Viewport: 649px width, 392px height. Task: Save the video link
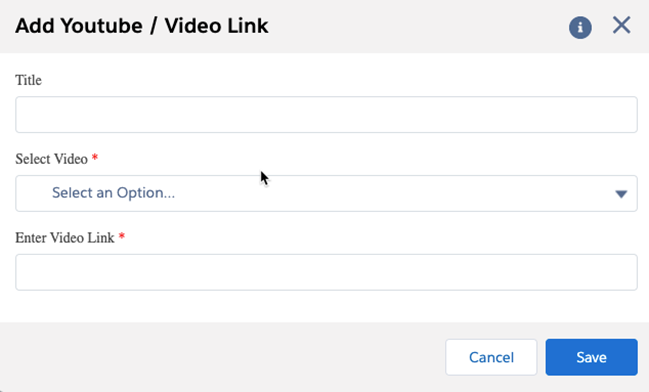591,357
